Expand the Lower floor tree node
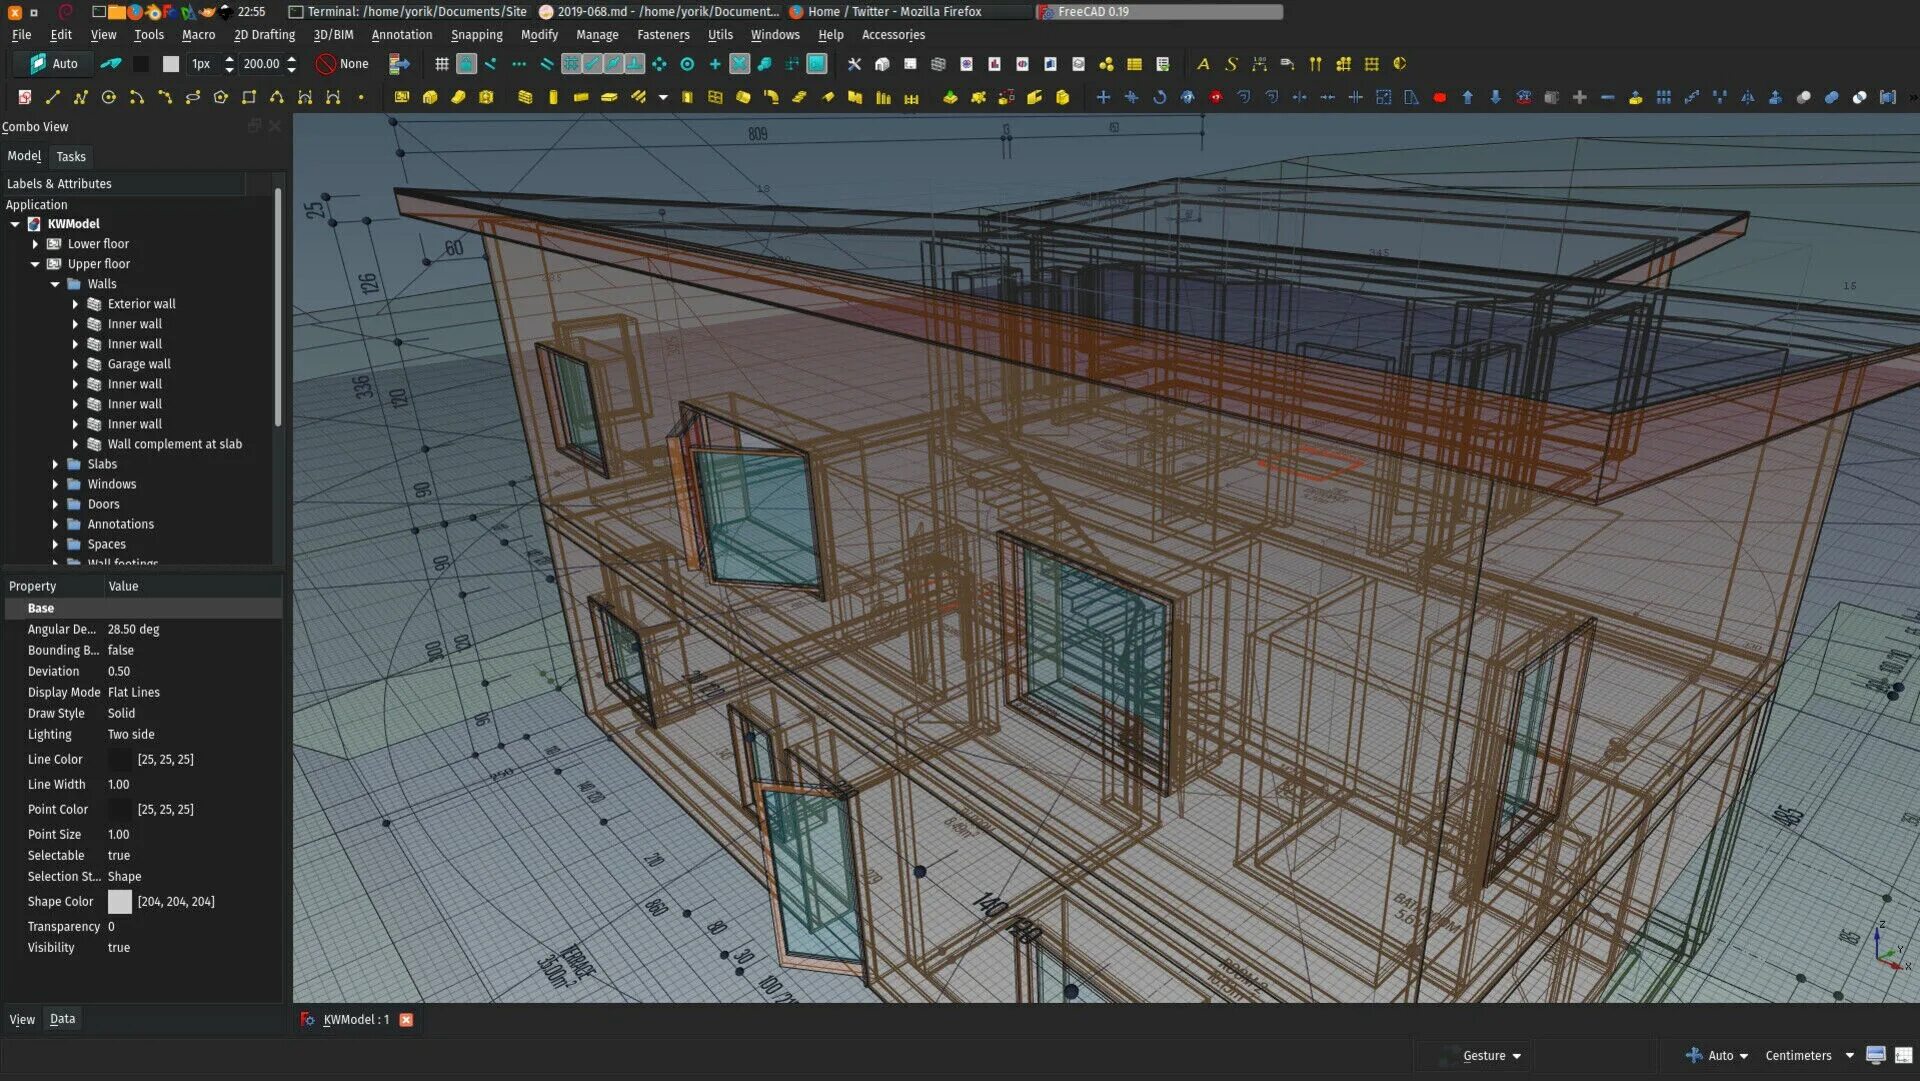The height and width of the screenshot is (1081, 1920). (35, 244)
